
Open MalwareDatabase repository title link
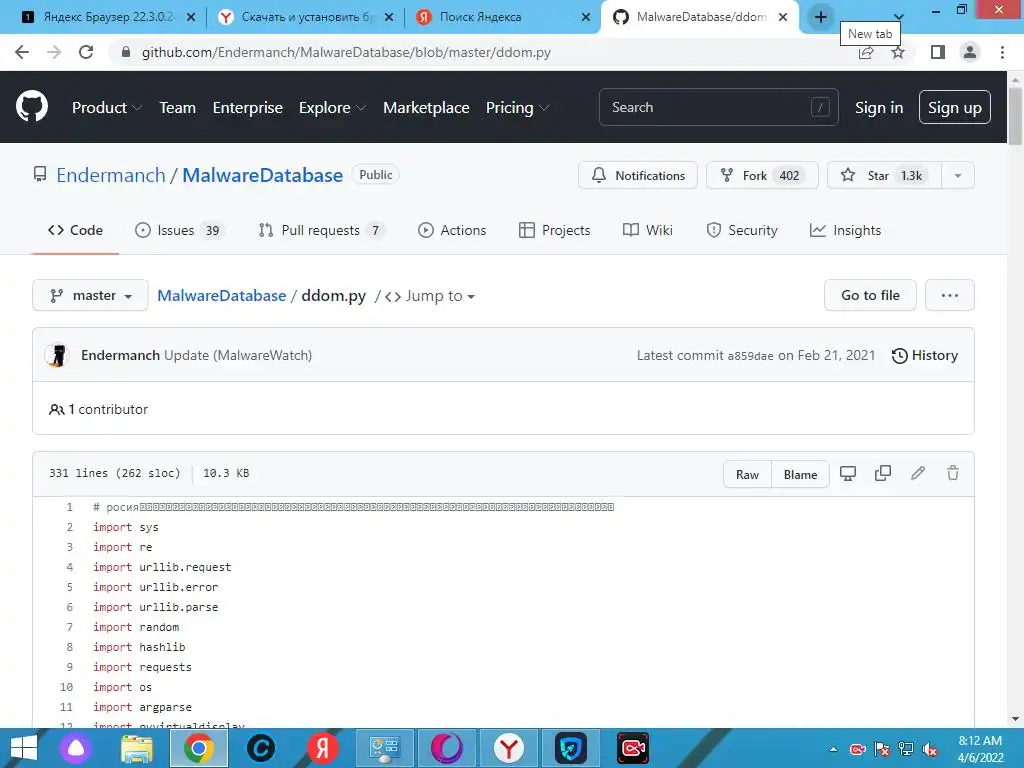[x=263, y=175]
